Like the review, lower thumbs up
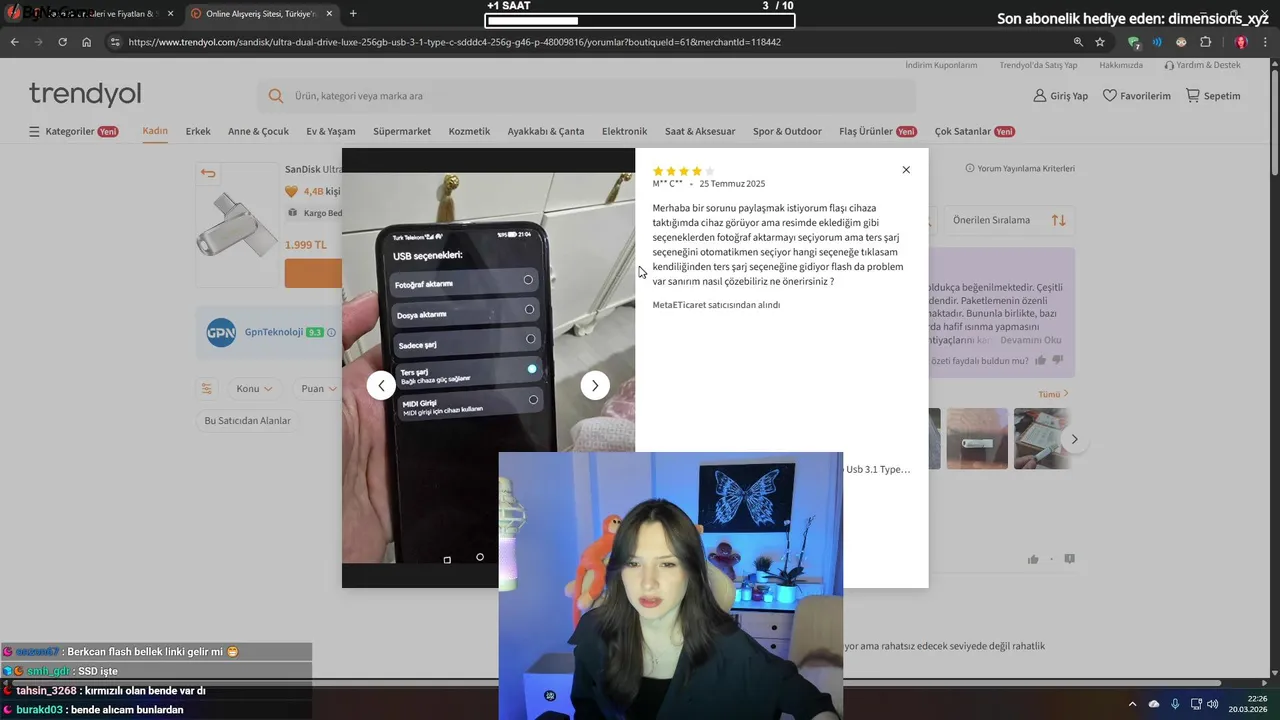Screen dimensions: 1280x720 pyautogui.click(x=1033, y=559)
